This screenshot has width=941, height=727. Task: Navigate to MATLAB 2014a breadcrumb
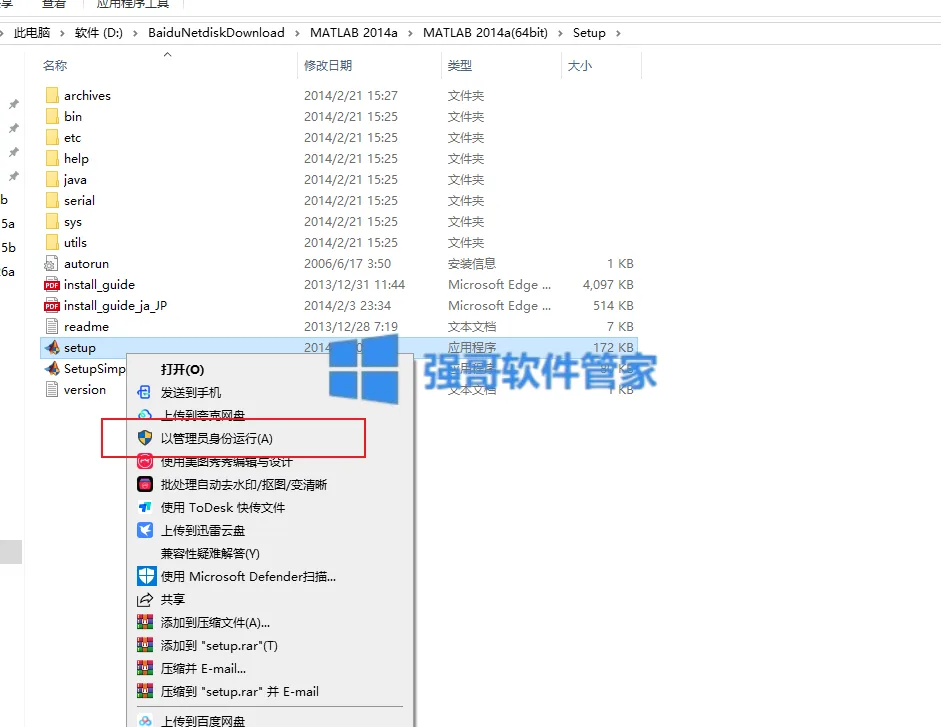[x=353, y=33]
